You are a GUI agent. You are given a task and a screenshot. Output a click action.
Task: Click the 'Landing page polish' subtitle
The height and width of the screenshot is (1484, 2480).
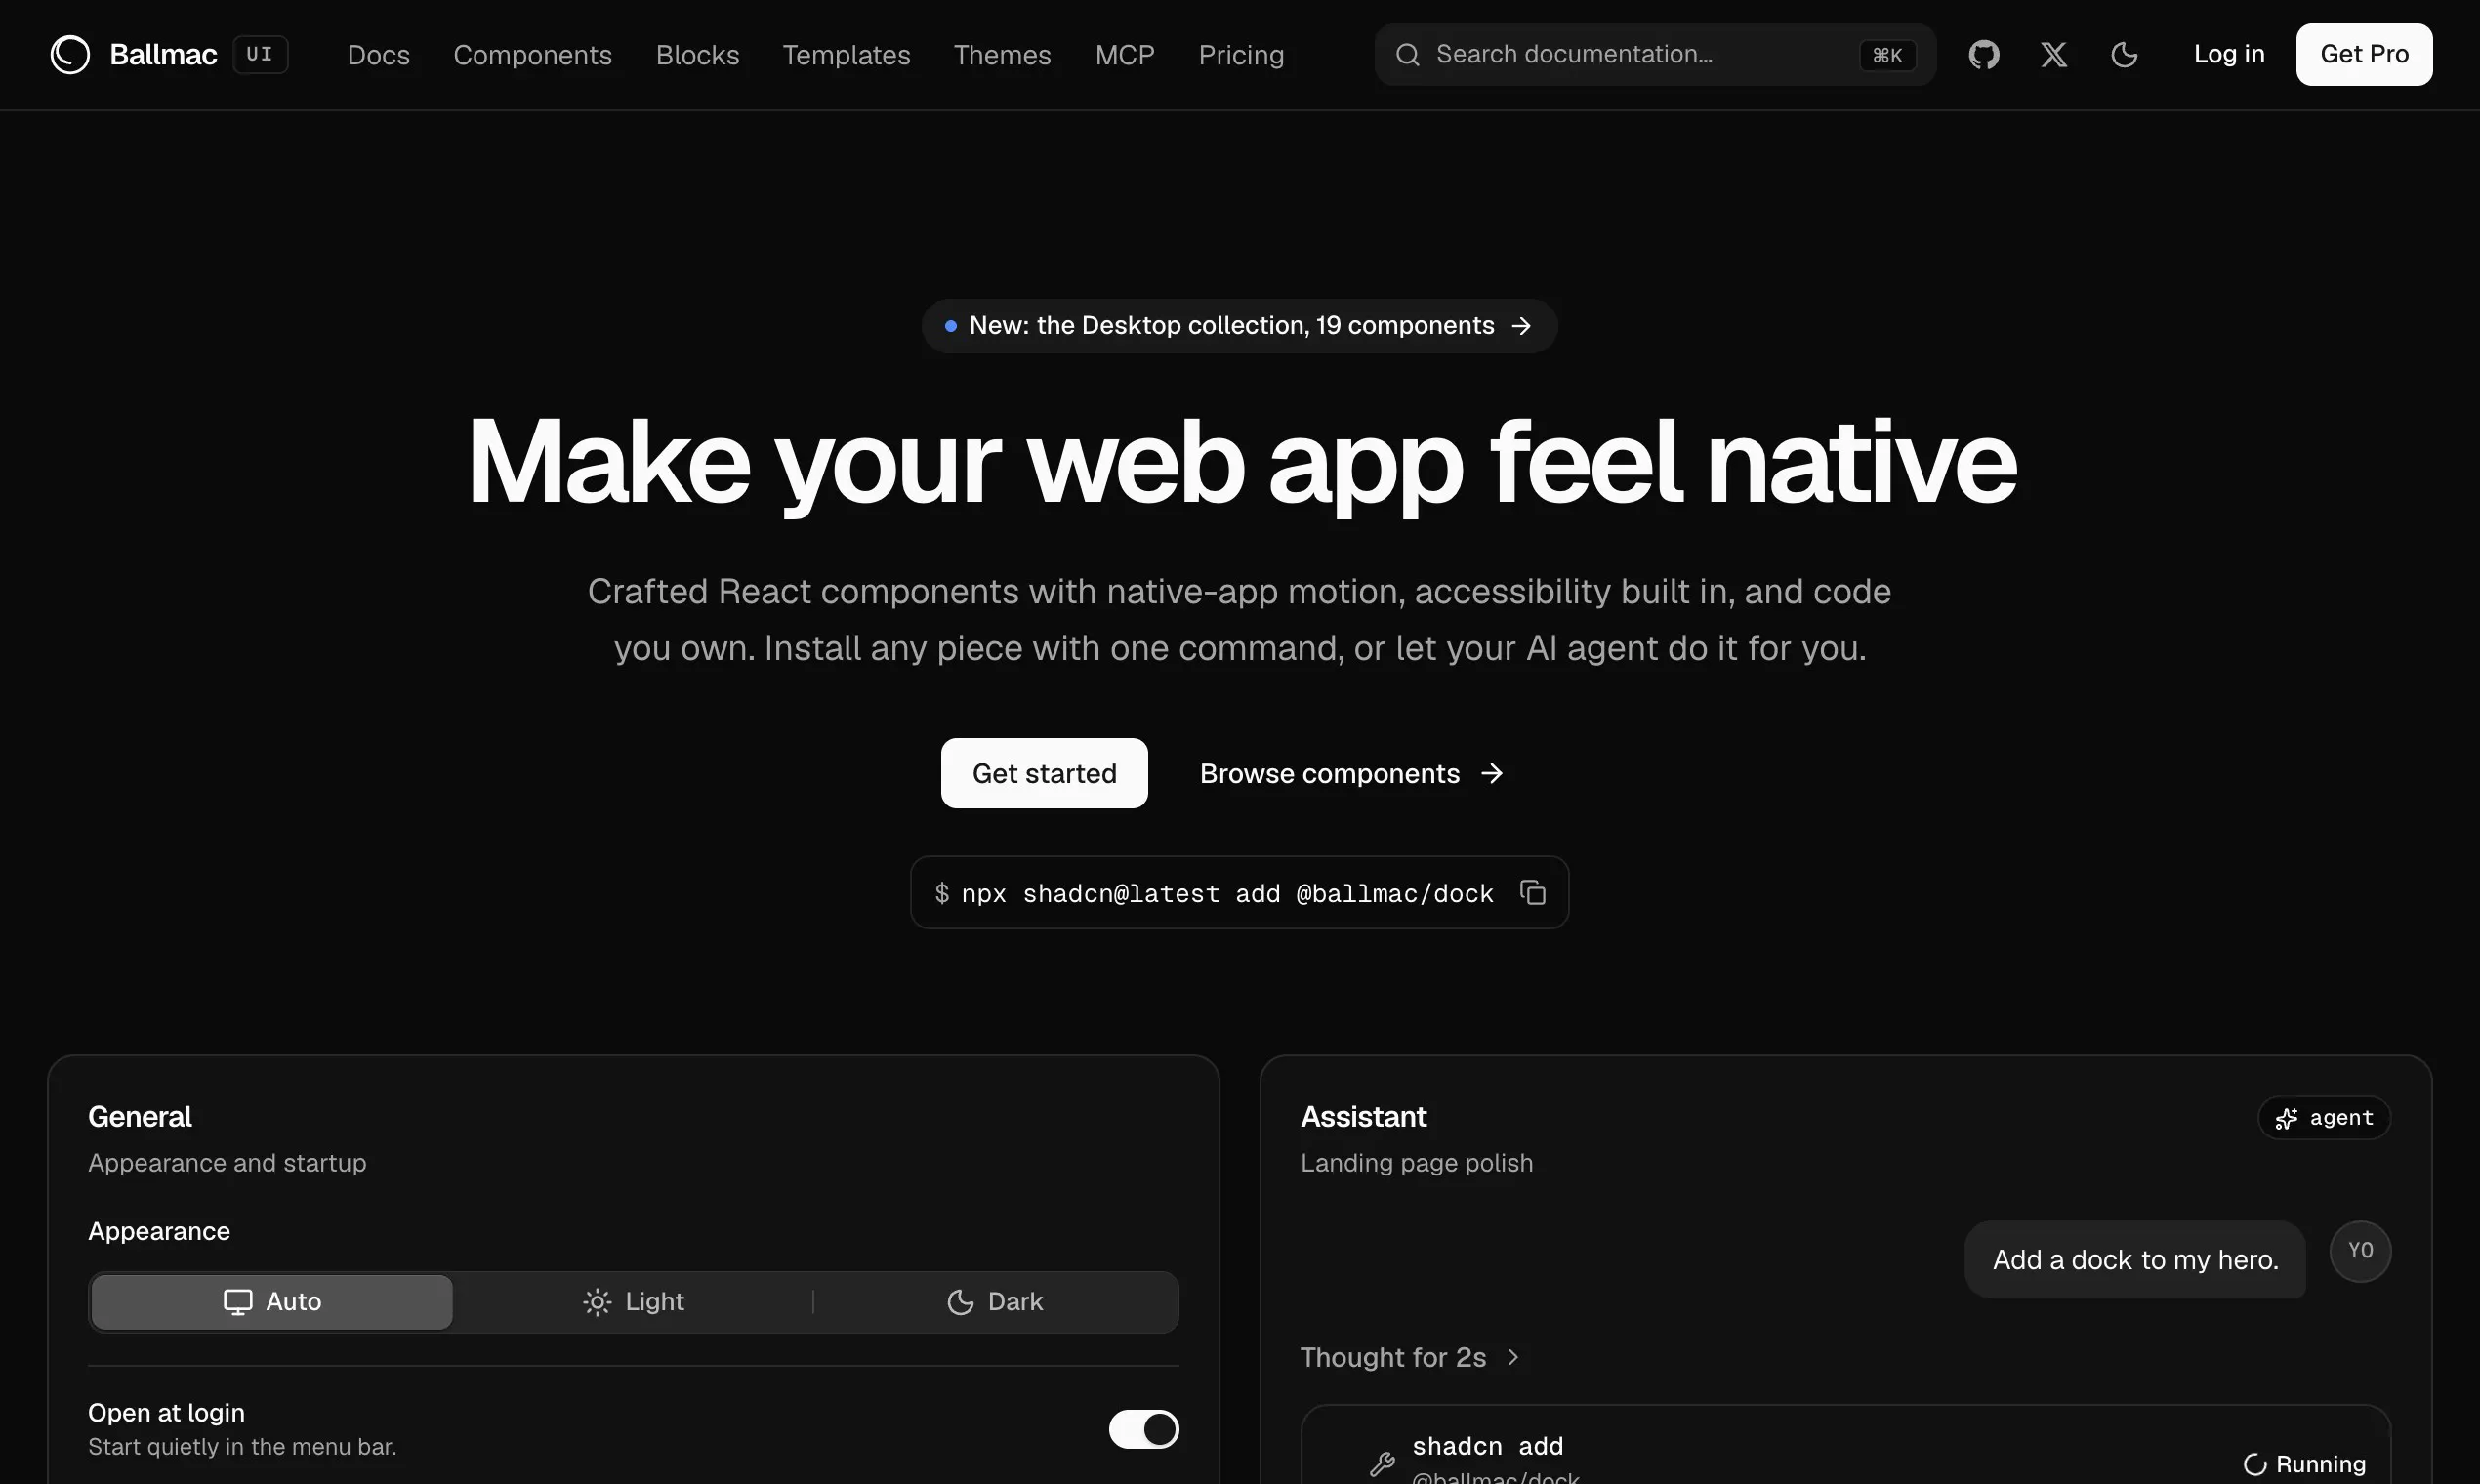(x=1416, y=1163)
